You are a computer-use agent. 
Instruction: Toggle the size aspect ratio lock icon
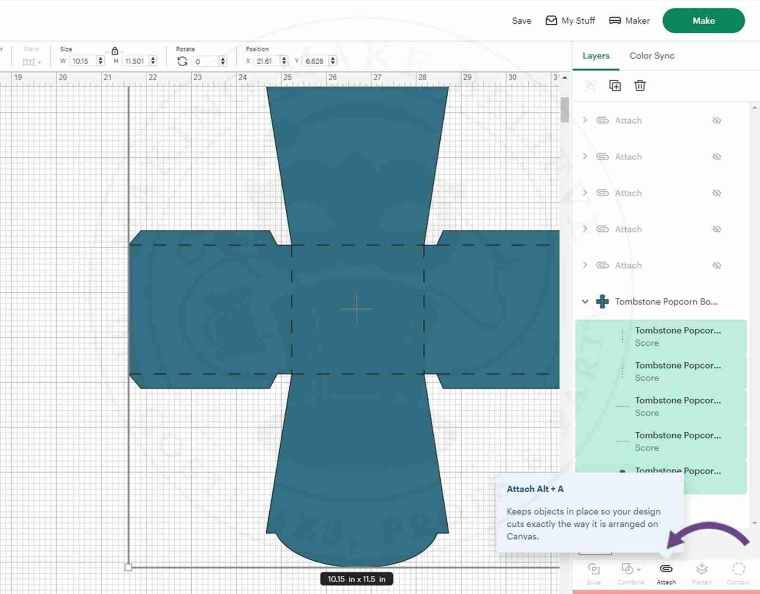(x=115, y=51)
